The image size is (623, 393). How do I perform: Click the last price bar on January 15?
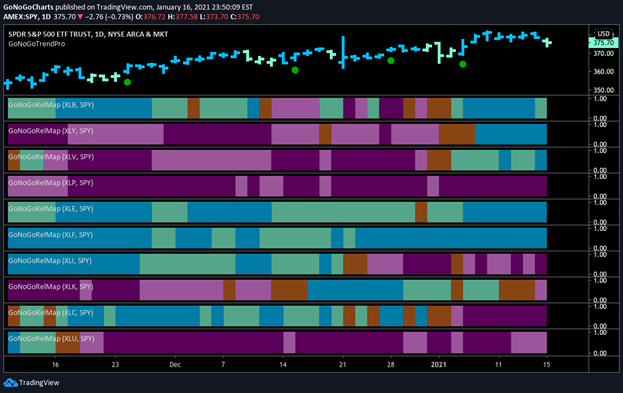[x=547, y=42]
